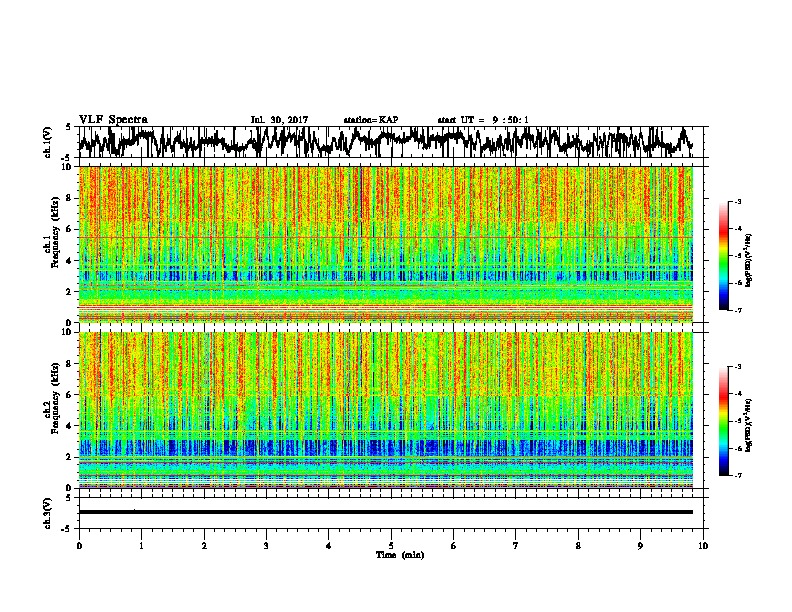Click the "ch.1(V)" waveform axis label
The image size is (792, 612).
[x=47, y=142]
